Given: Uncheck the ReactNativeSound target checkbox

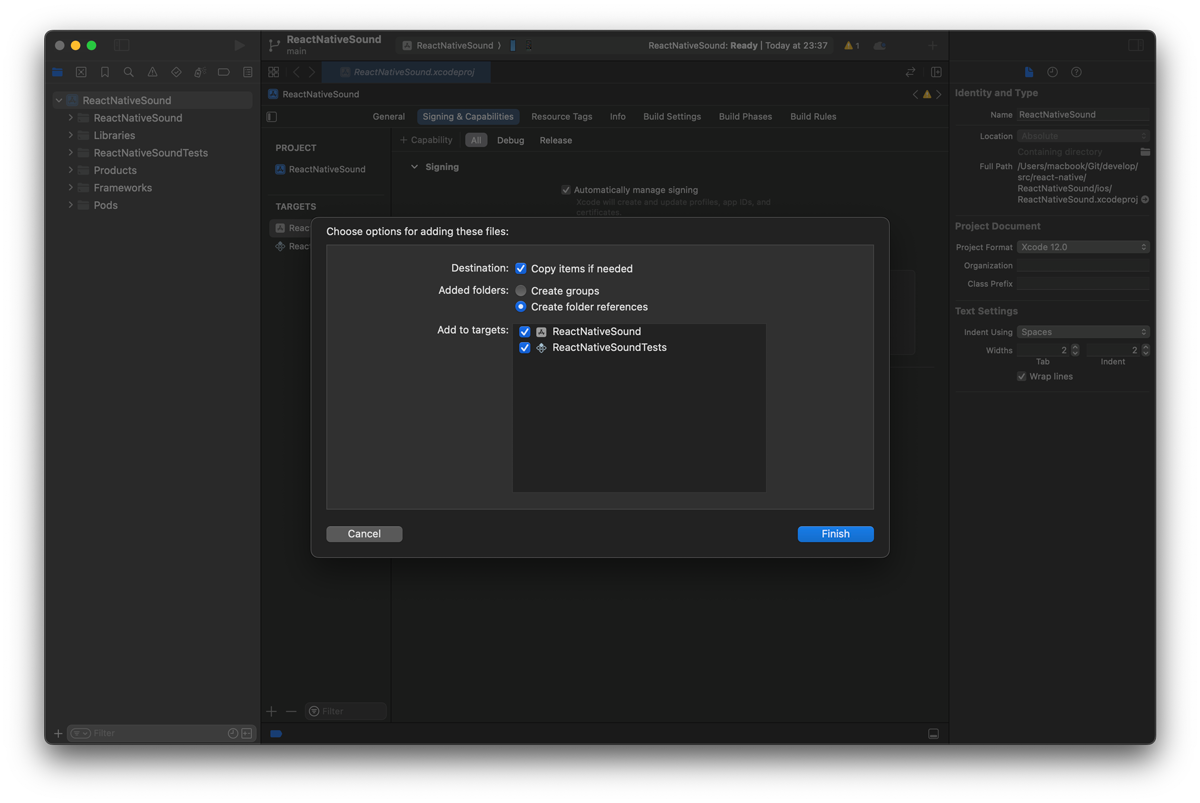Looking at the screenshot, I should (x=525, y=331).
